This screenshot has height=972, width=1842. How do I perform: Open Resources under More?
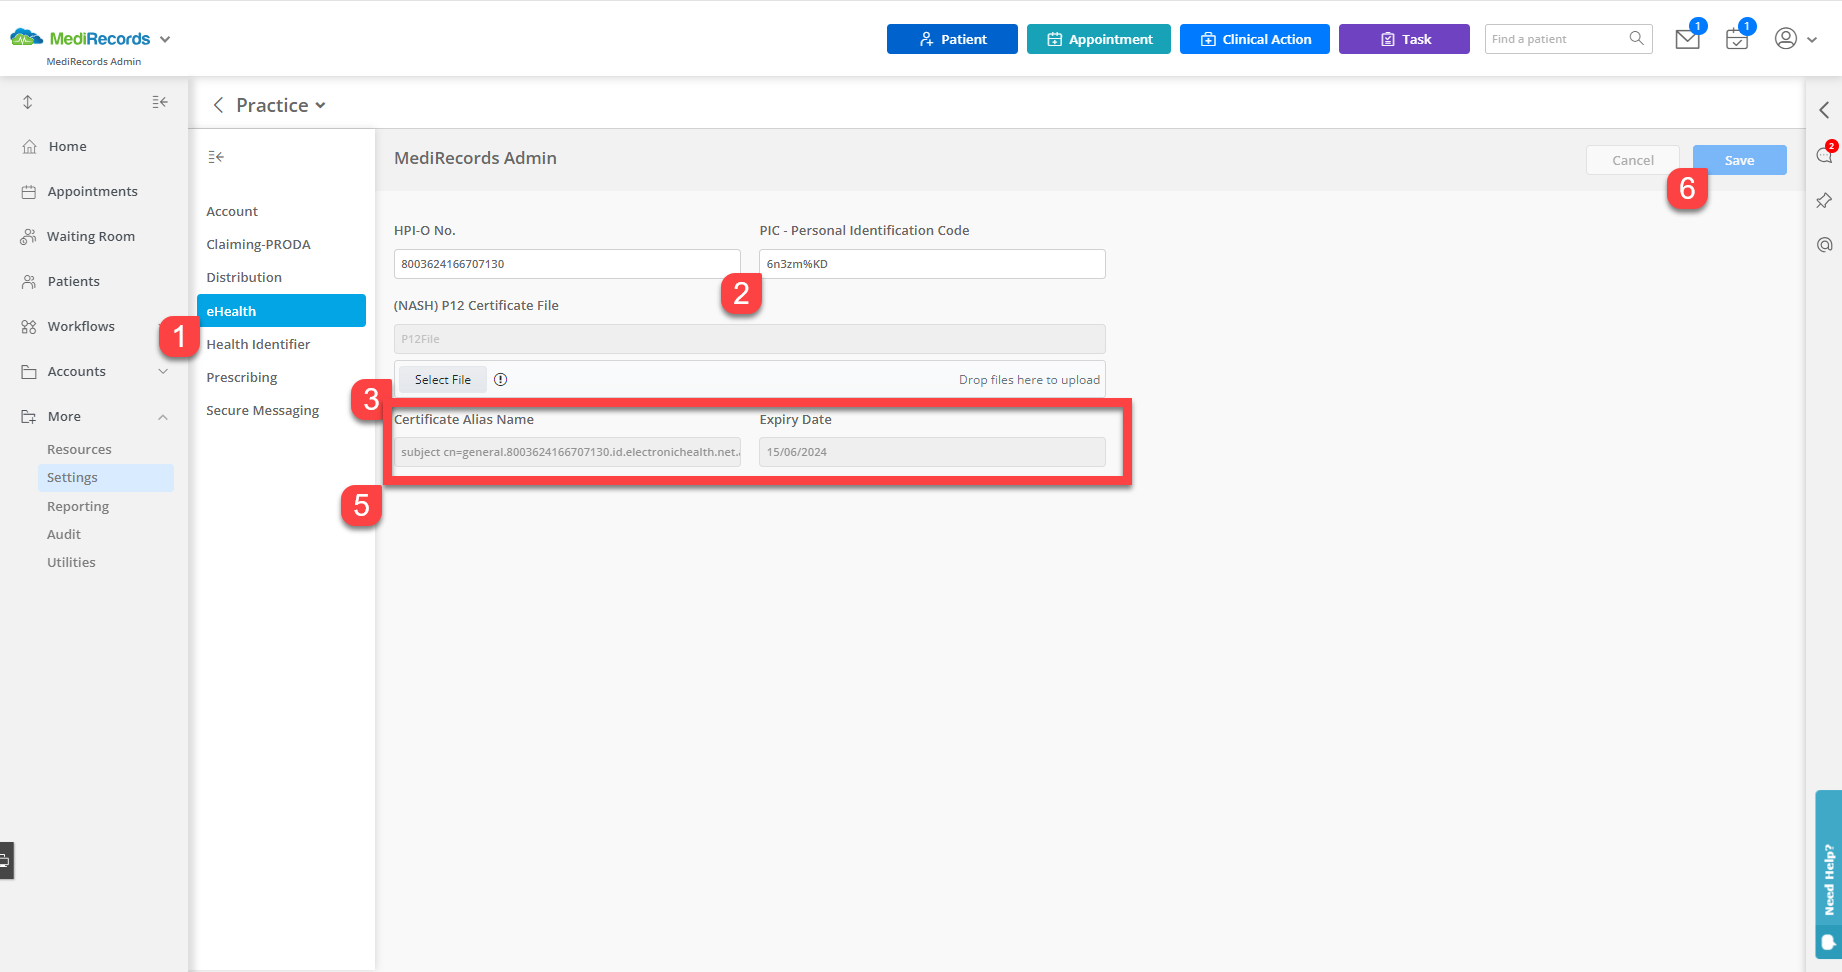pyautogui.click(x=79, y=449)
